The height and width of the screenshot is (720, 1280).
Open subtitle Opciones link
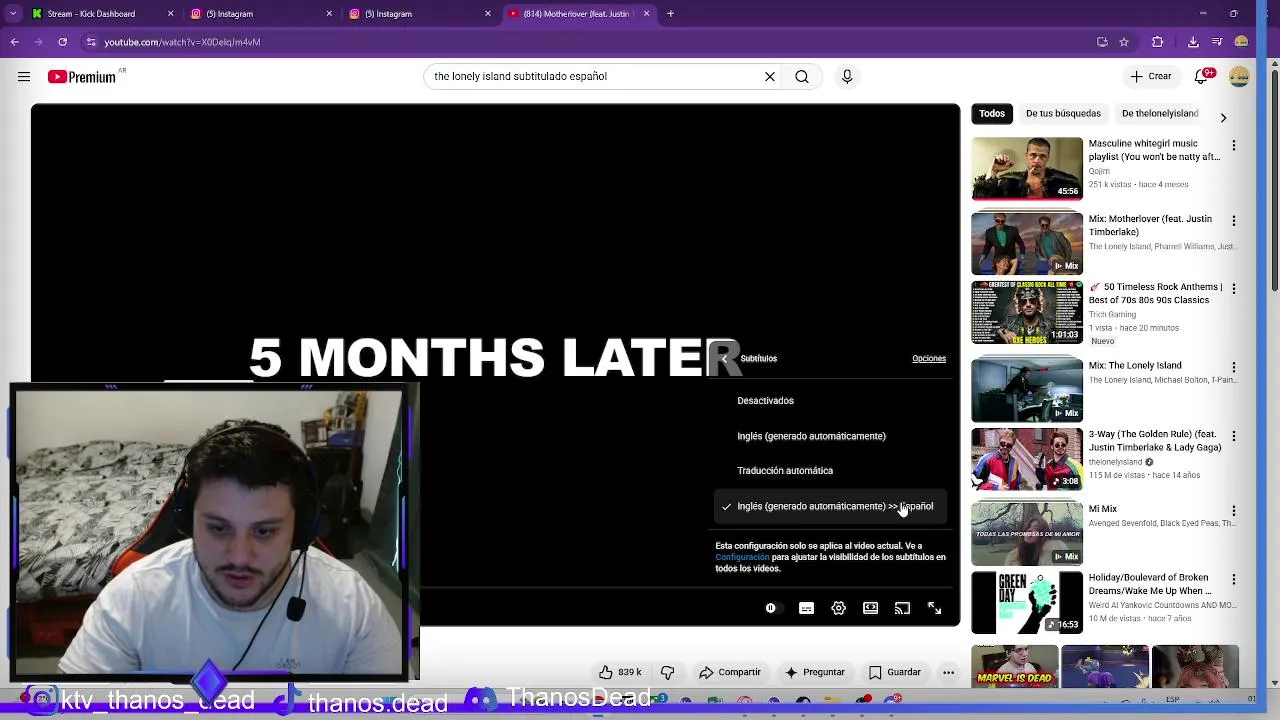928,358
